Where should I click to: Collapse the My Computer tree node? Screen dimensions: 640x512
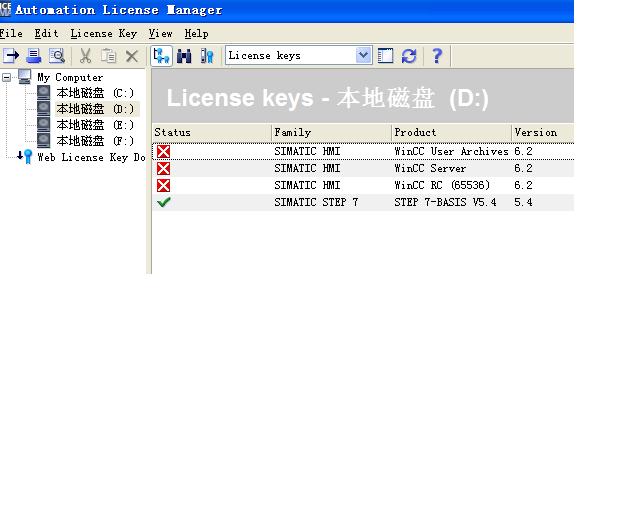coord(7,77)
